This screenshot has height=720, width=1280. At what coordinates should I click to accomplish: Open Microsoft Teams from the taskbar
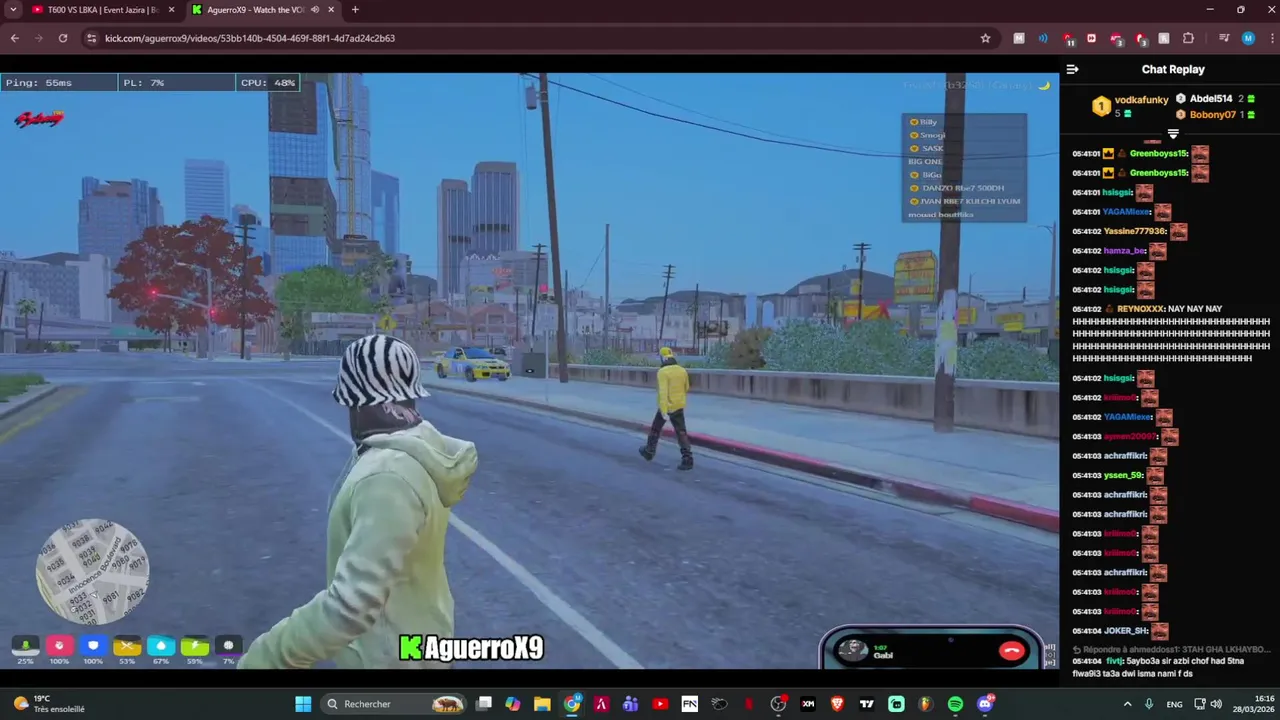[x=630, y=704]
